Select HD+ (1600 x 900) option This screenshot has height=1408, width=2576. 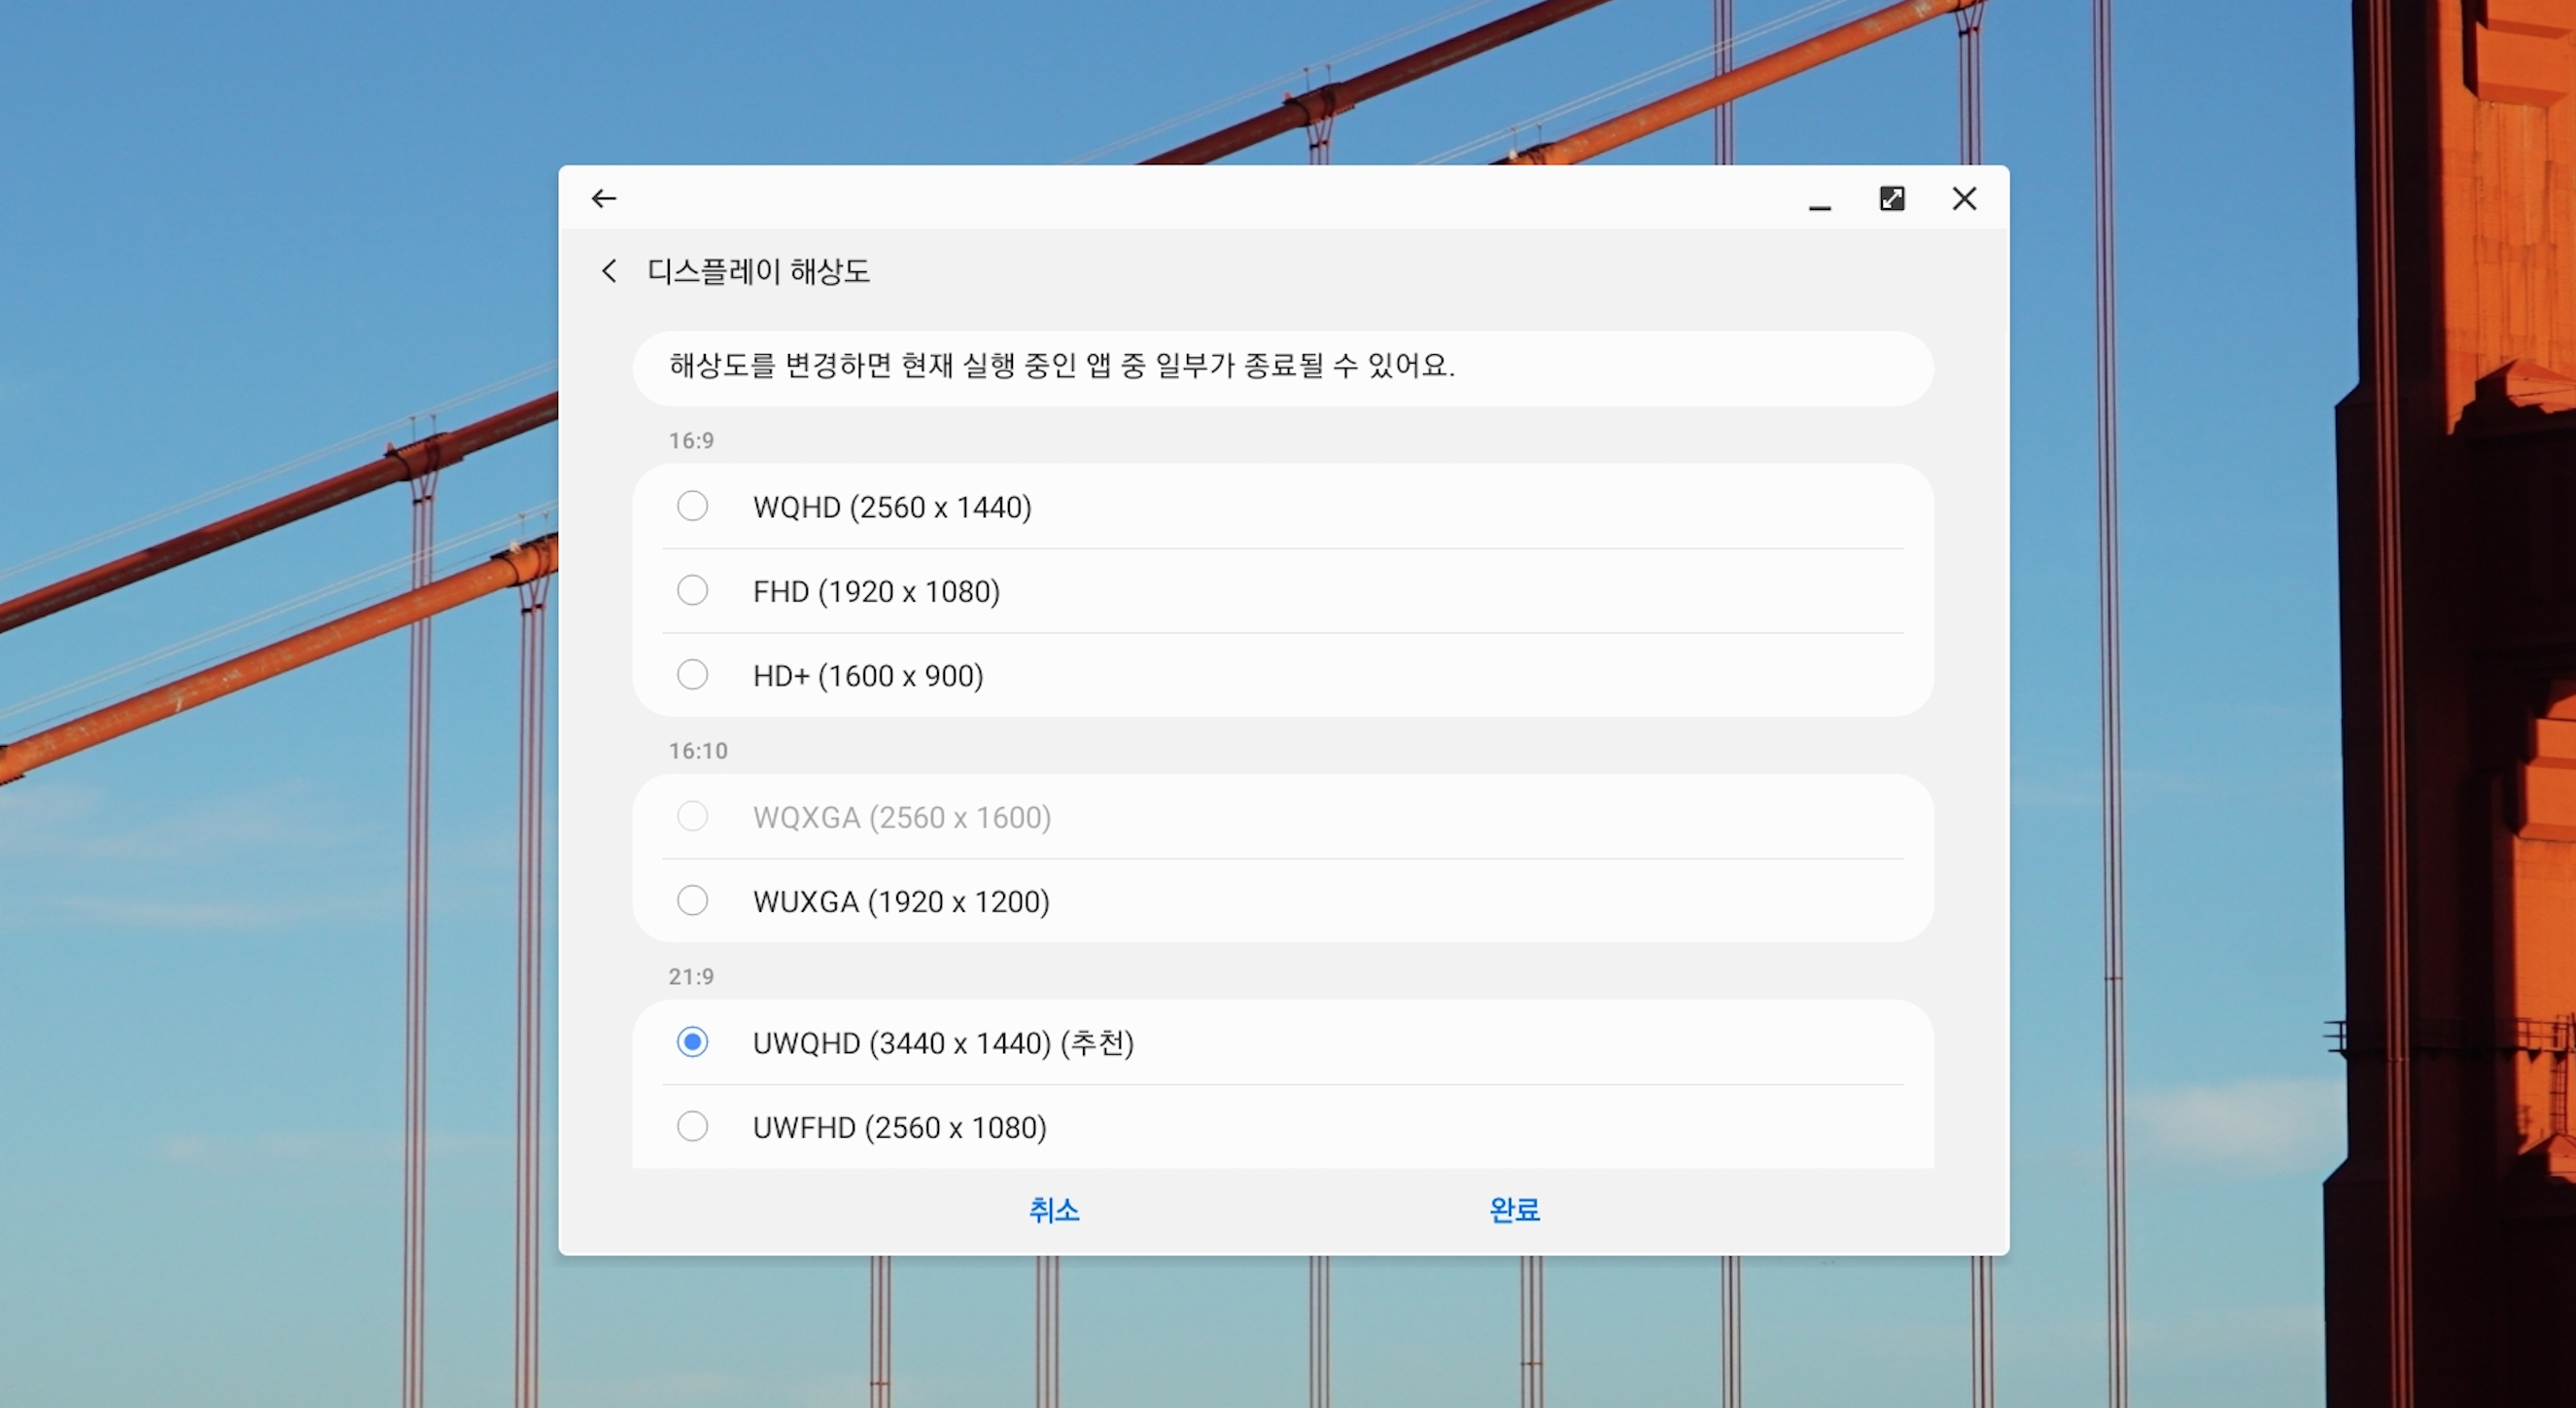692,675
